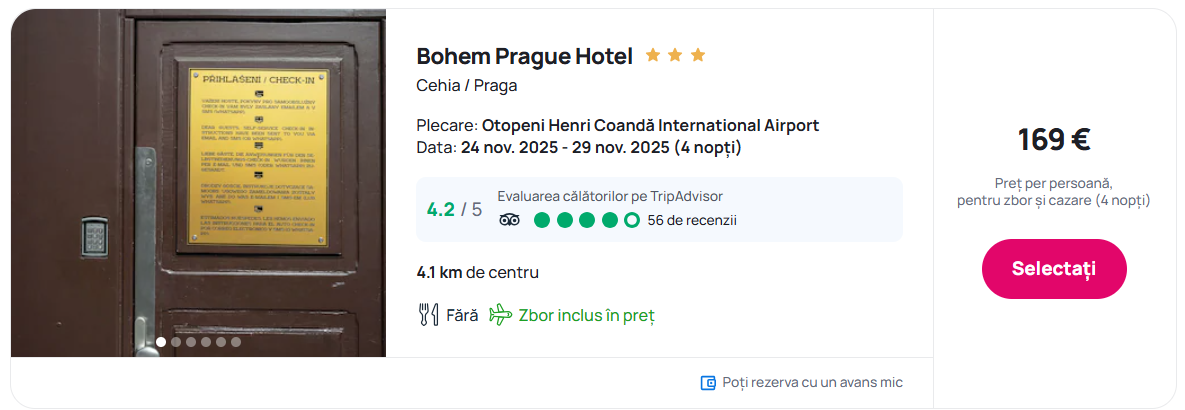
Task: Click the pink Selectați button
Action: coord(1054,269)
